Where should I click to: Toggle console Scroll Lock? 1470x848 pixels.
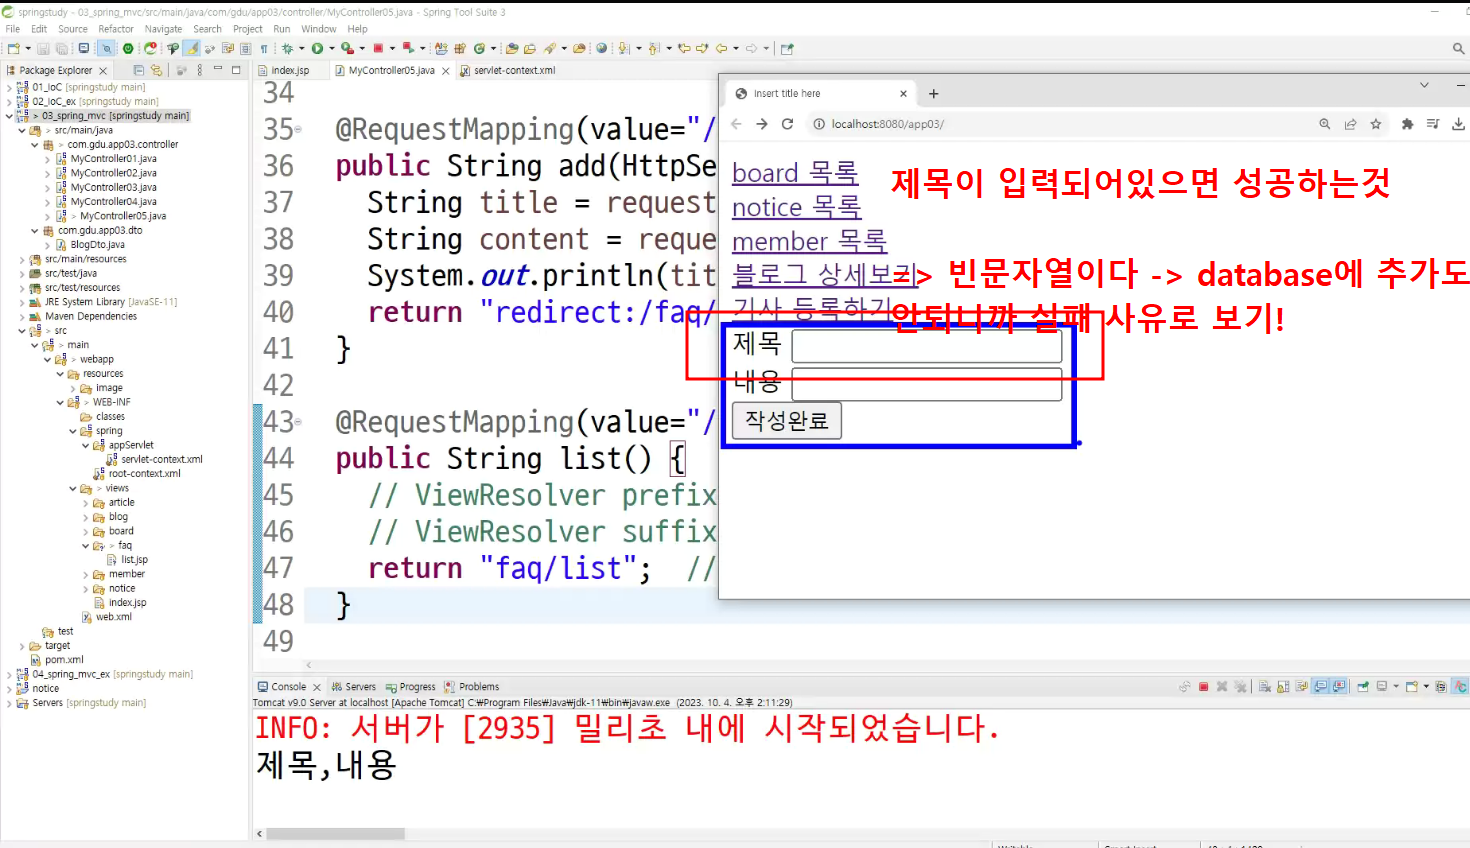[1283, 687]
